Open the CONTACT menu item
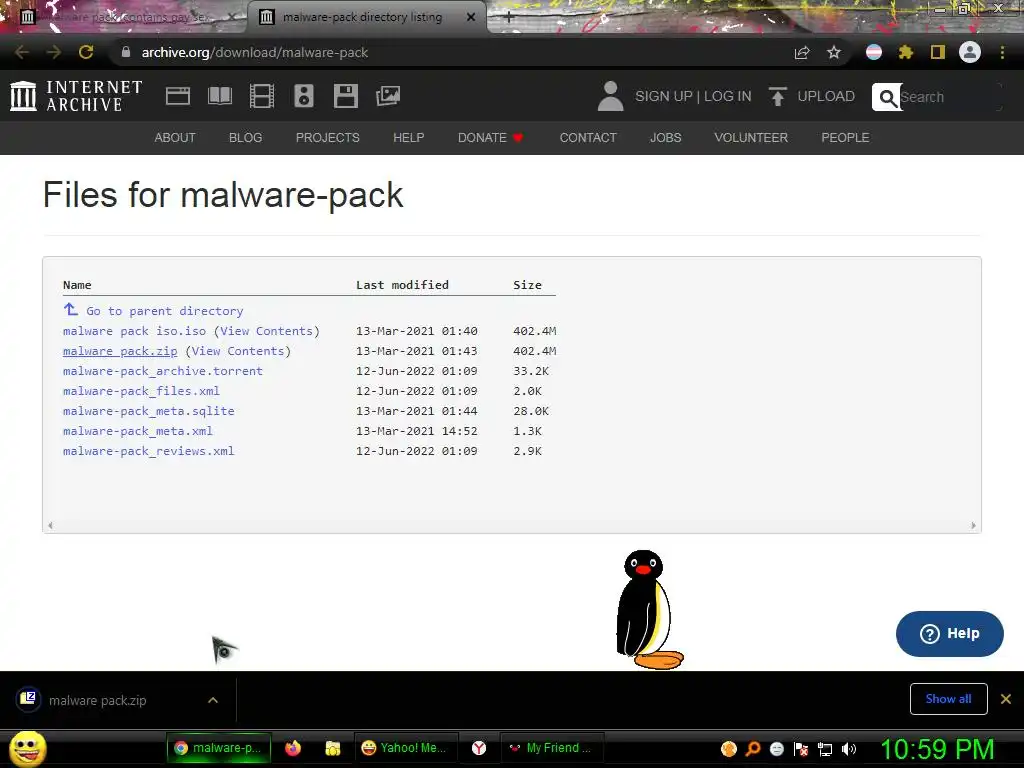1024x768 pixels. (588, 138)
